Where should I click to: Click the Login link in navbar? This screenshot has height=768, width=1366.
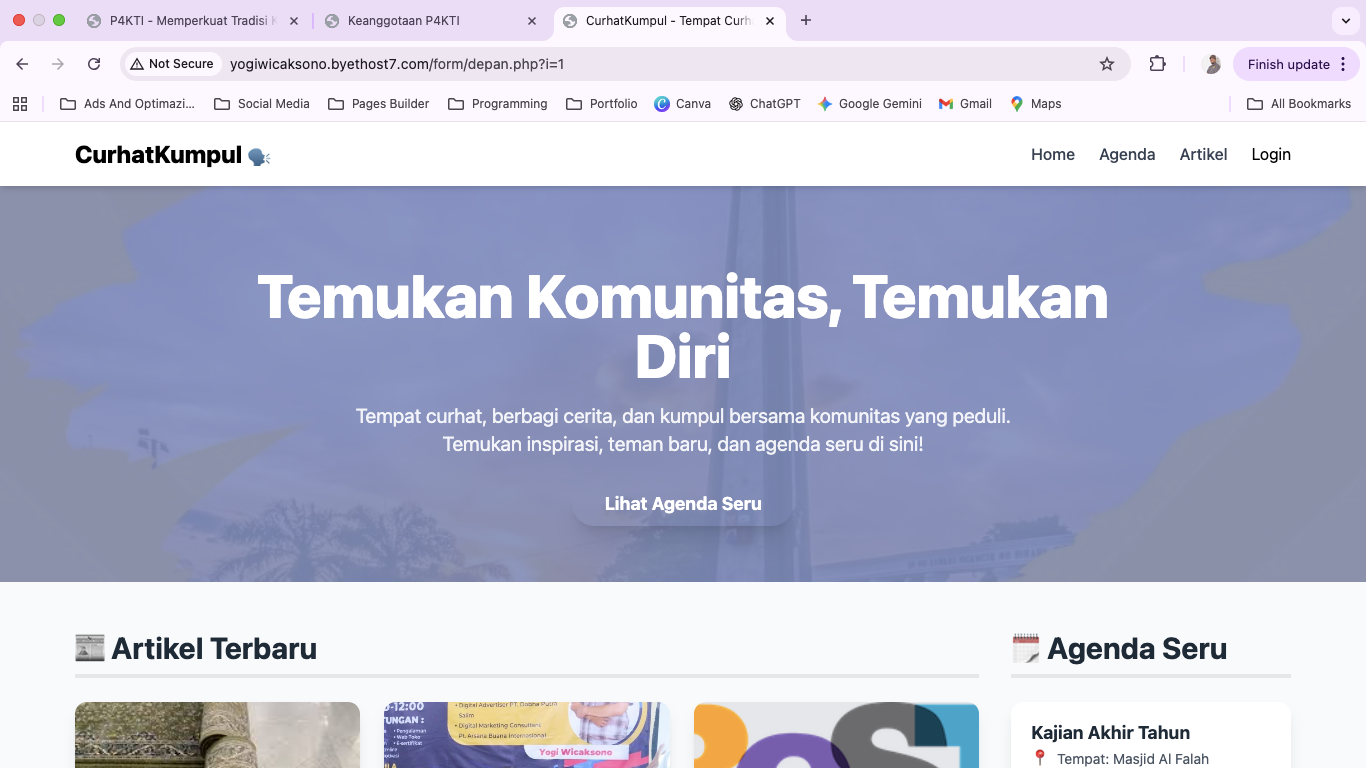pos(1271,154)
